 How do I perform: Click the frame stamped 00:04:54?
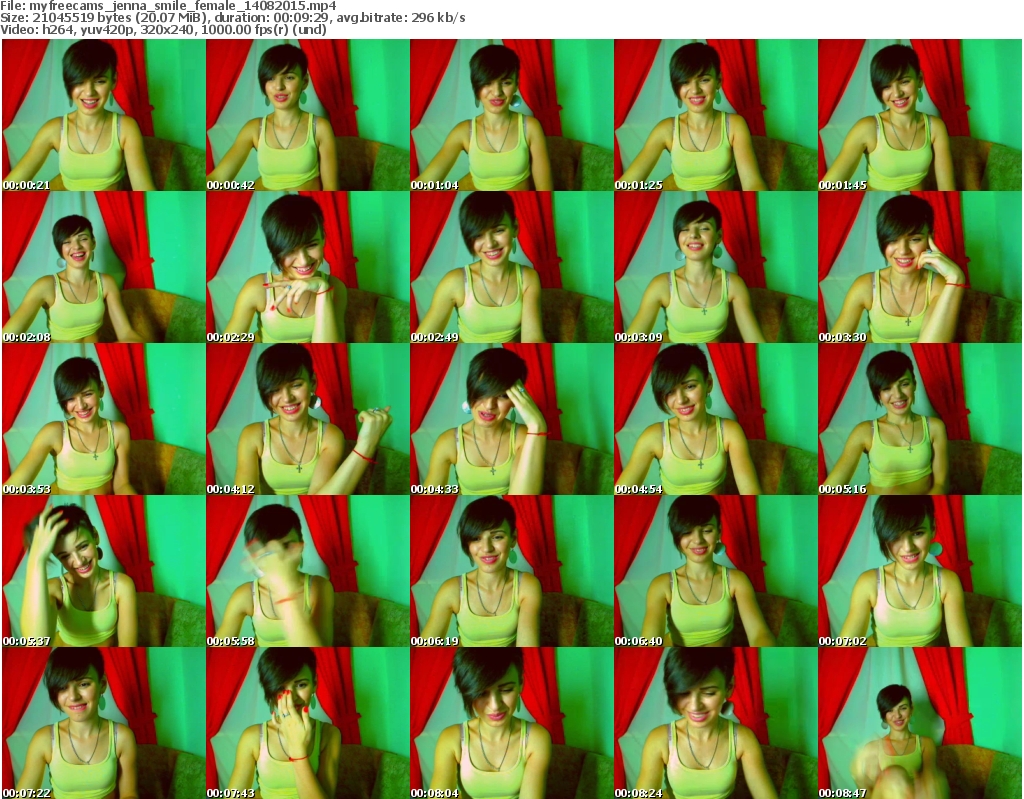(x=715, y=419)
